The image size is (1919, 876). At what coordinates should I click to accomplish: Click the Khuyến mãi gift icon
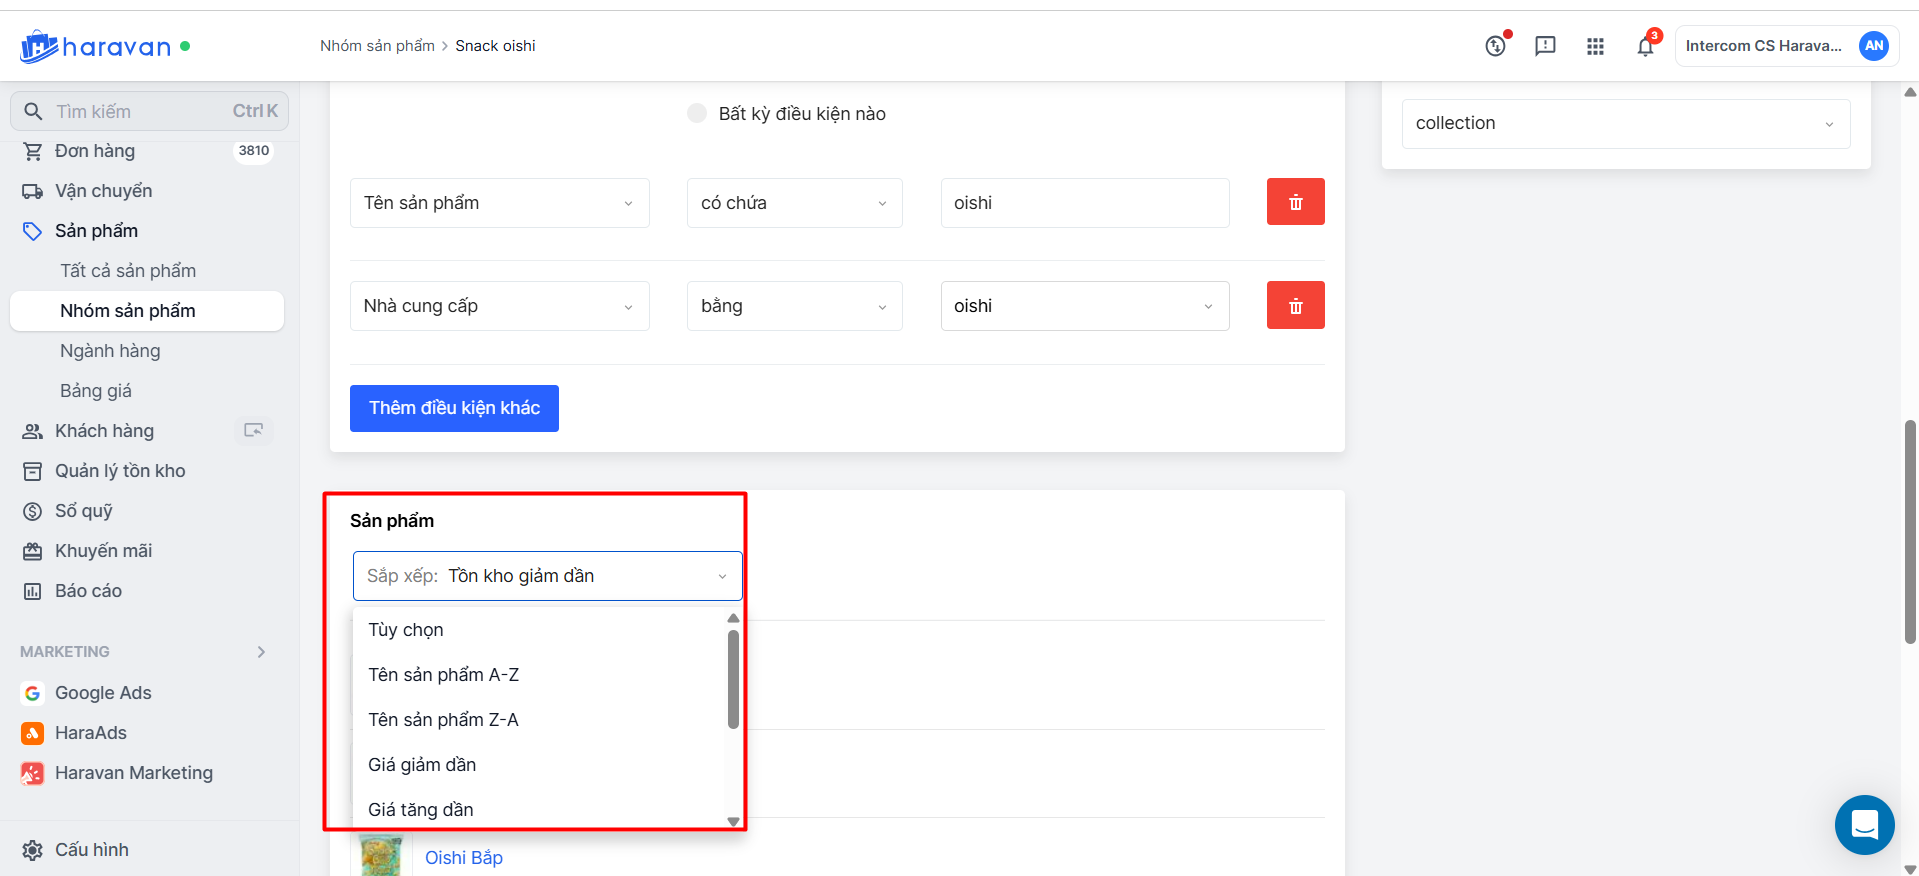pyautogui.click(x=33, y=551)
